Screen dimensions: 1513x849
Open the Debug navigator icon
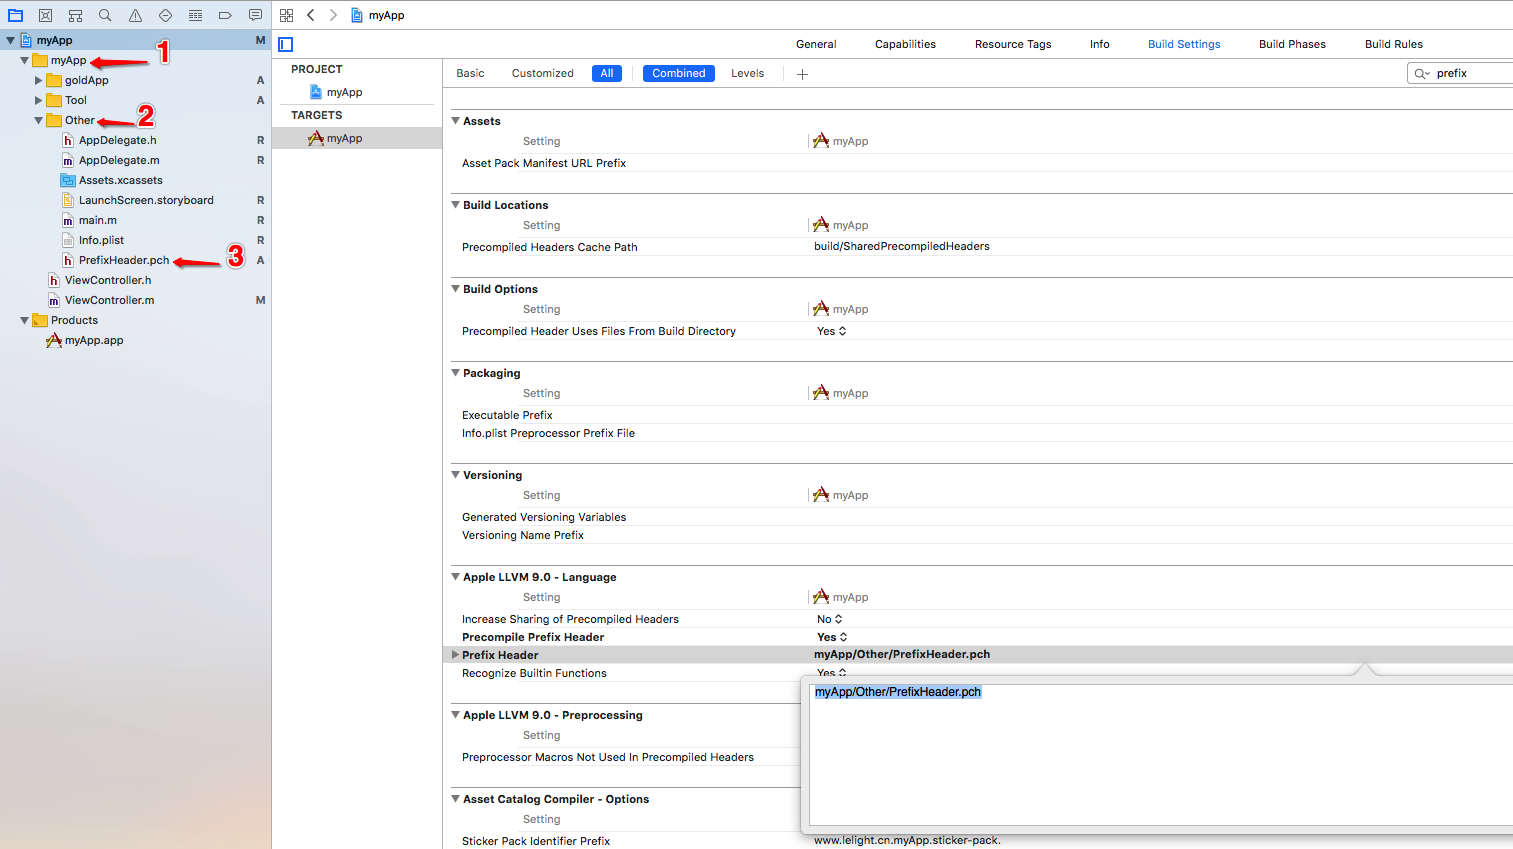pos(195,15)
